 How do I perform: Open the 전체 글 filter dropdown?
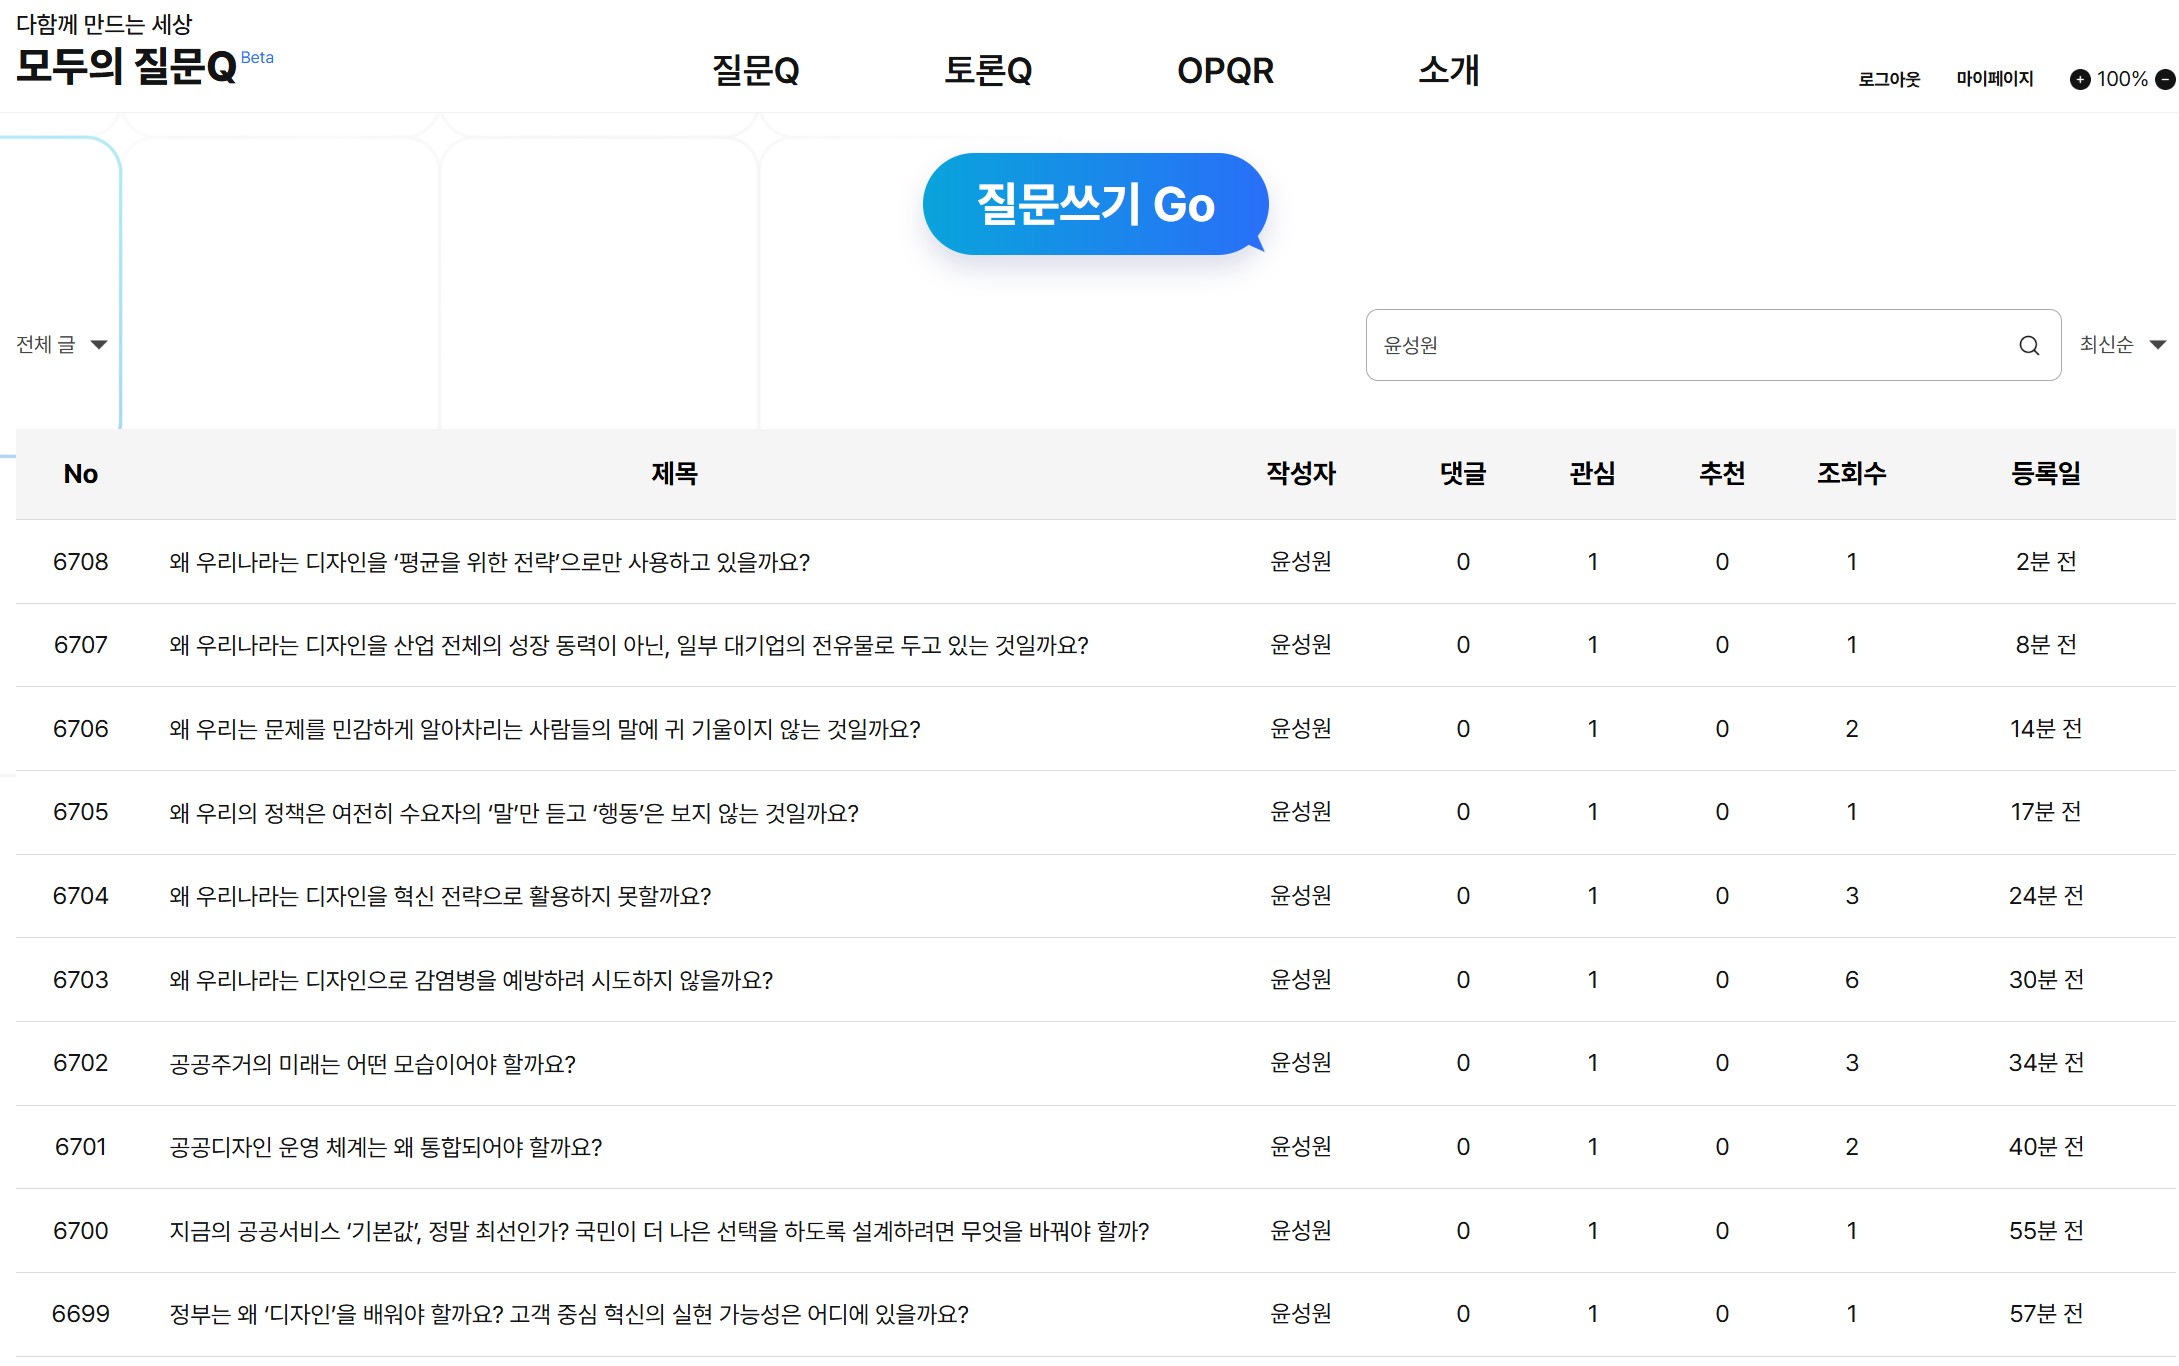click(x=61, y=345)
